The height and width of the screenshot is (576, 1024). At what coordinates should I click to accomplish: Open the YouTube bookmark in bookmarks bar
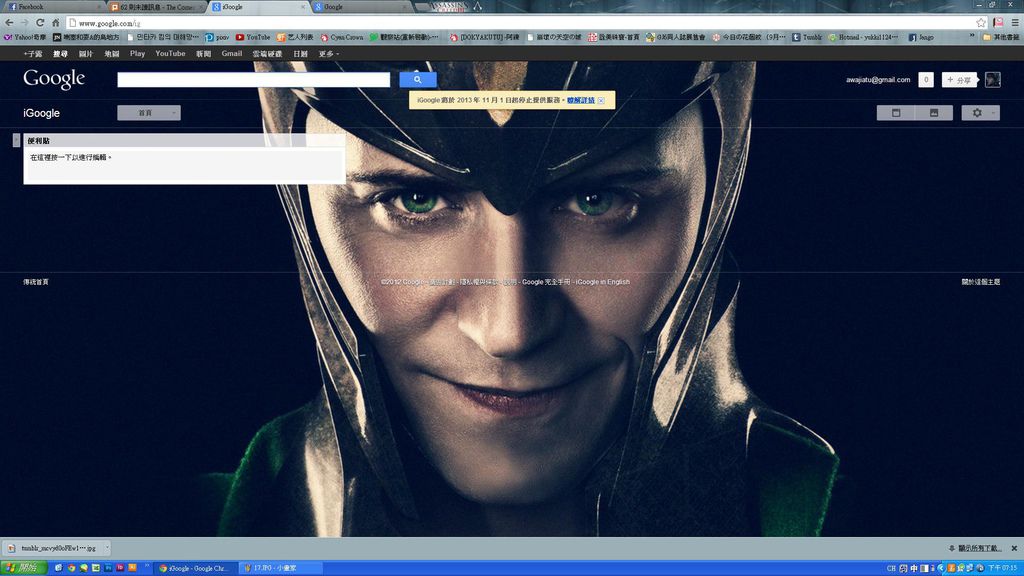(253, 37)
